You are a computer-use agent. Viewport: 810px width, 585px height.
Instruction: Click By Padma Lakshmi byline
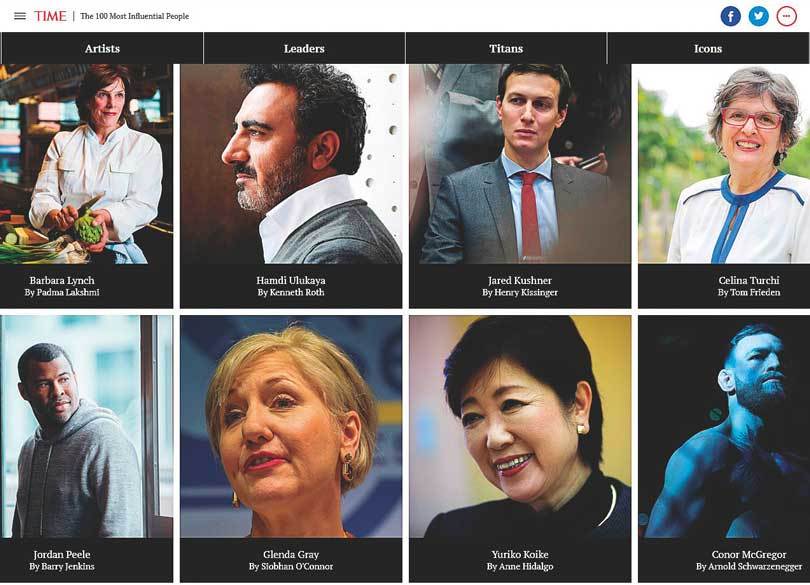pos(62,292)
